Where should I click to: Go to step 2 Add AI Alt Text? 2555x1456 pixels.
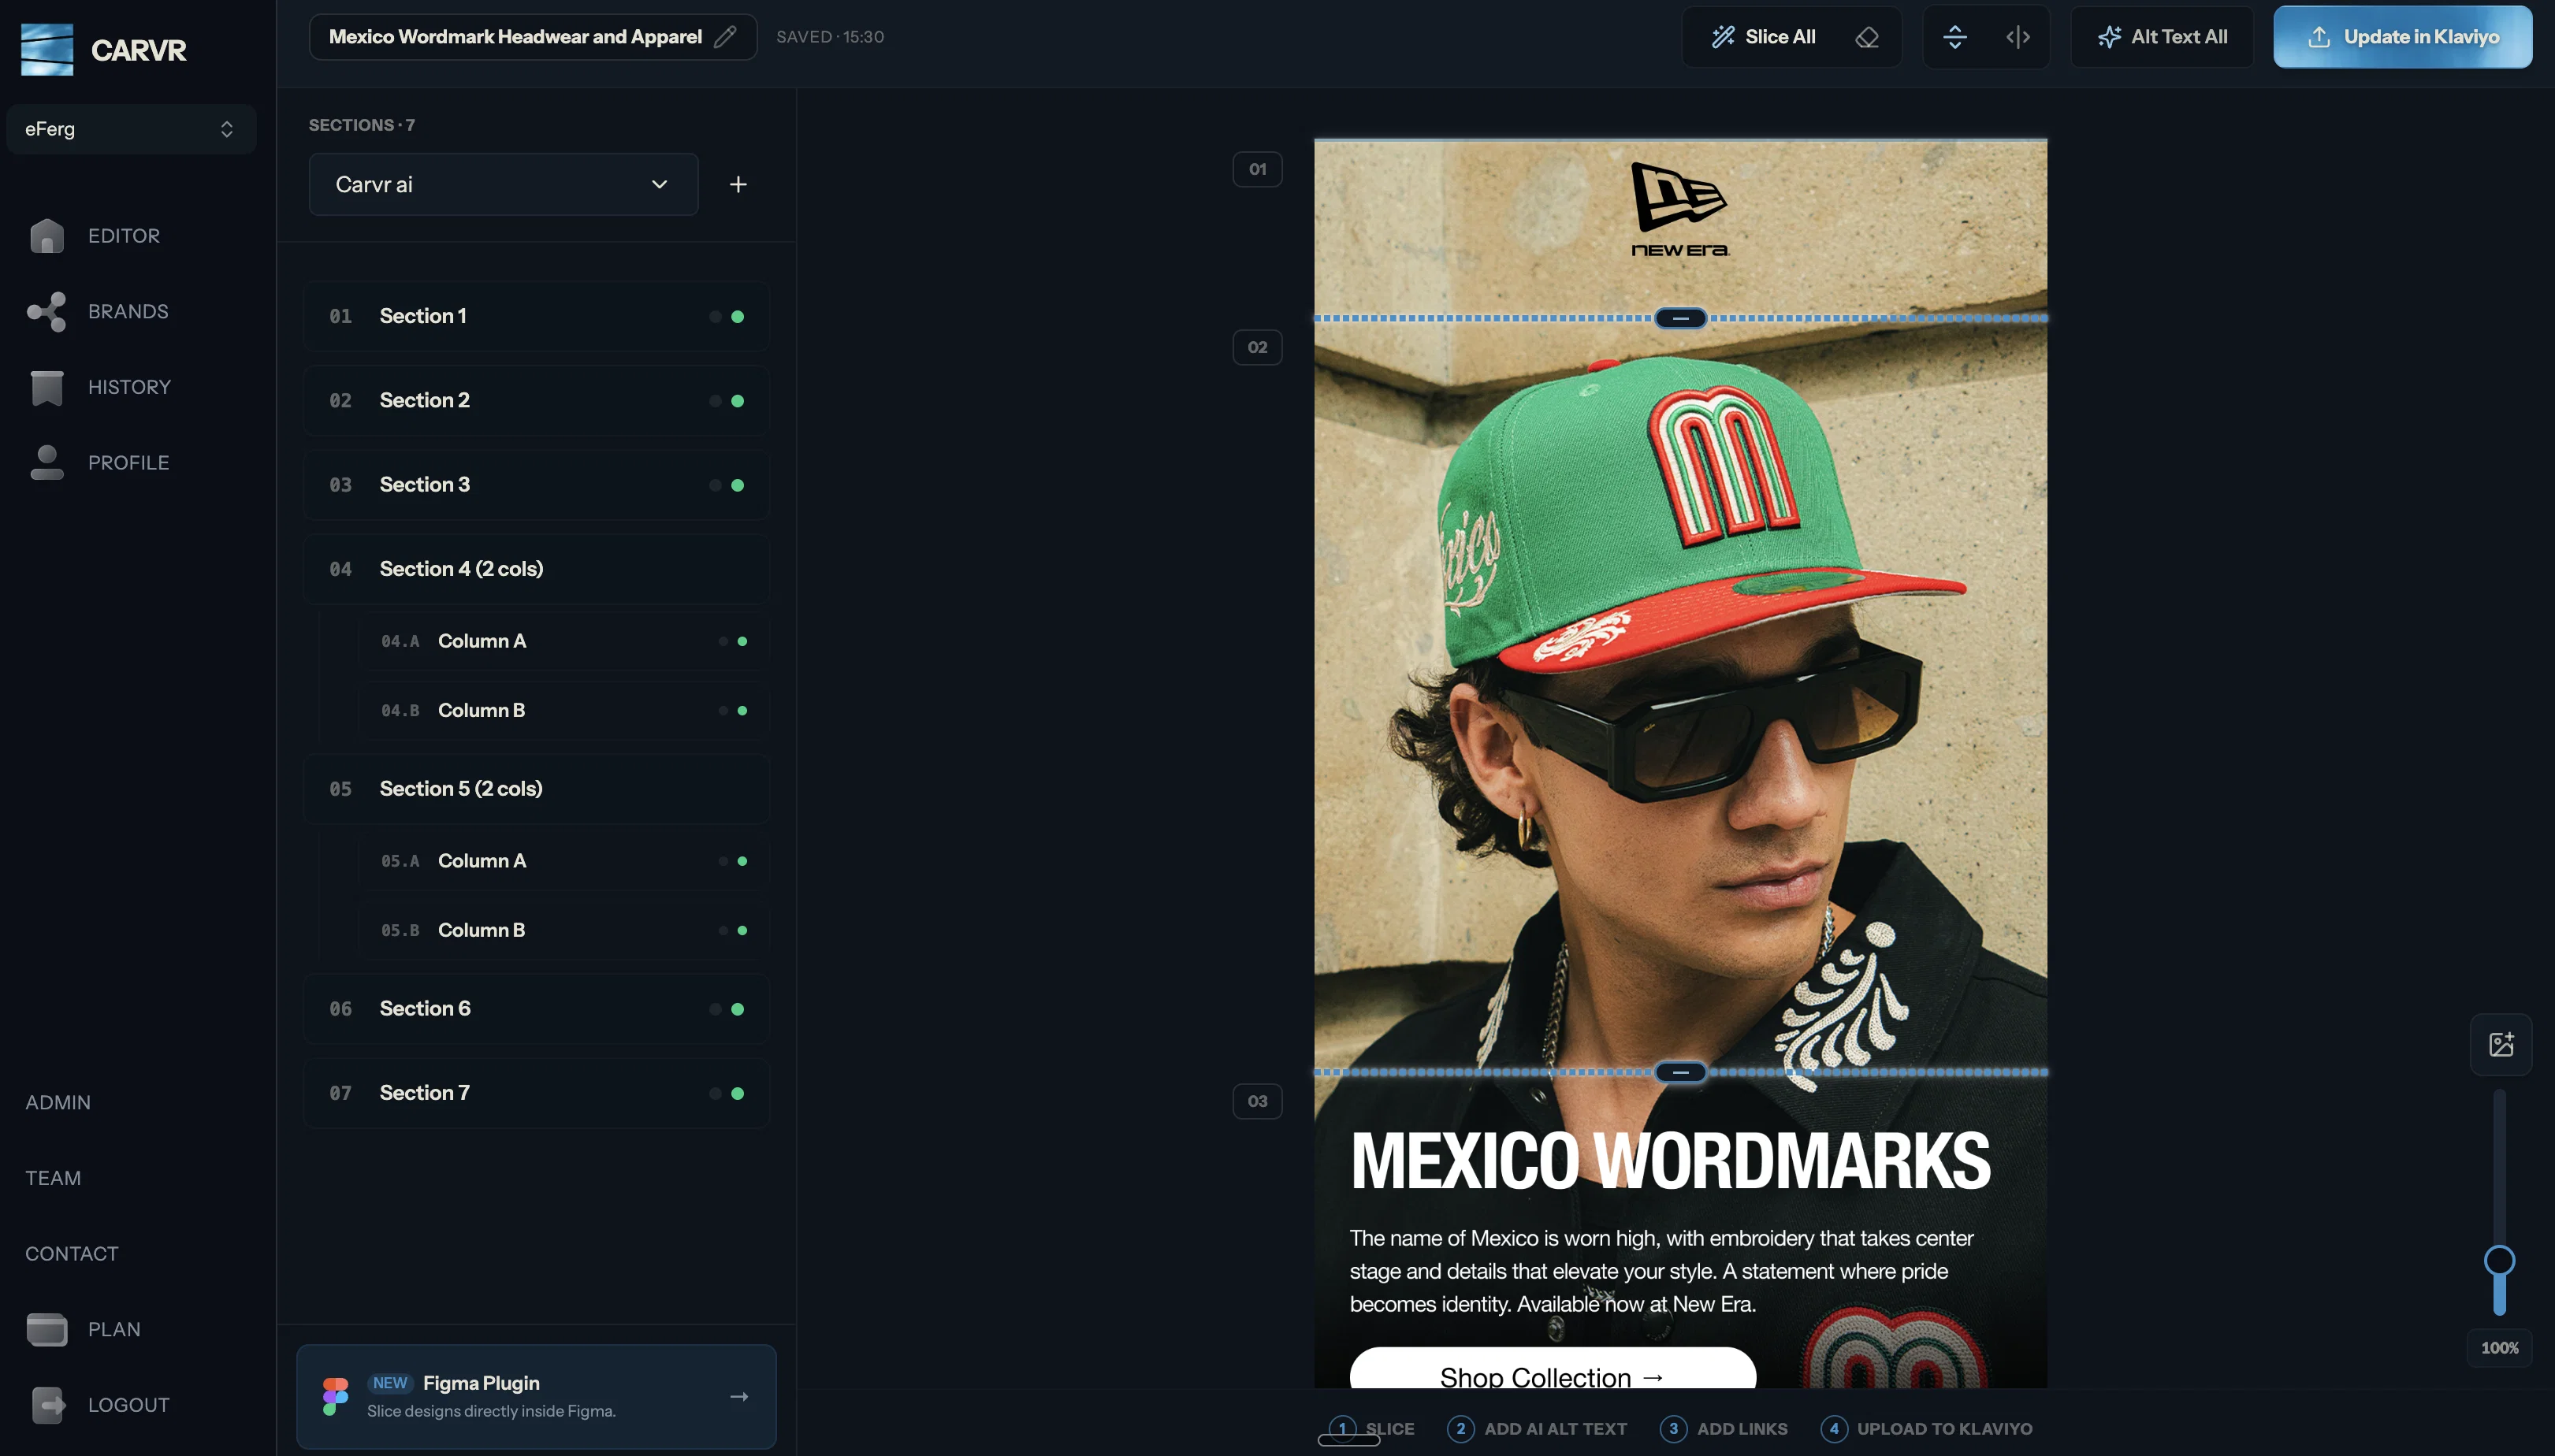pos(1537,1428)
